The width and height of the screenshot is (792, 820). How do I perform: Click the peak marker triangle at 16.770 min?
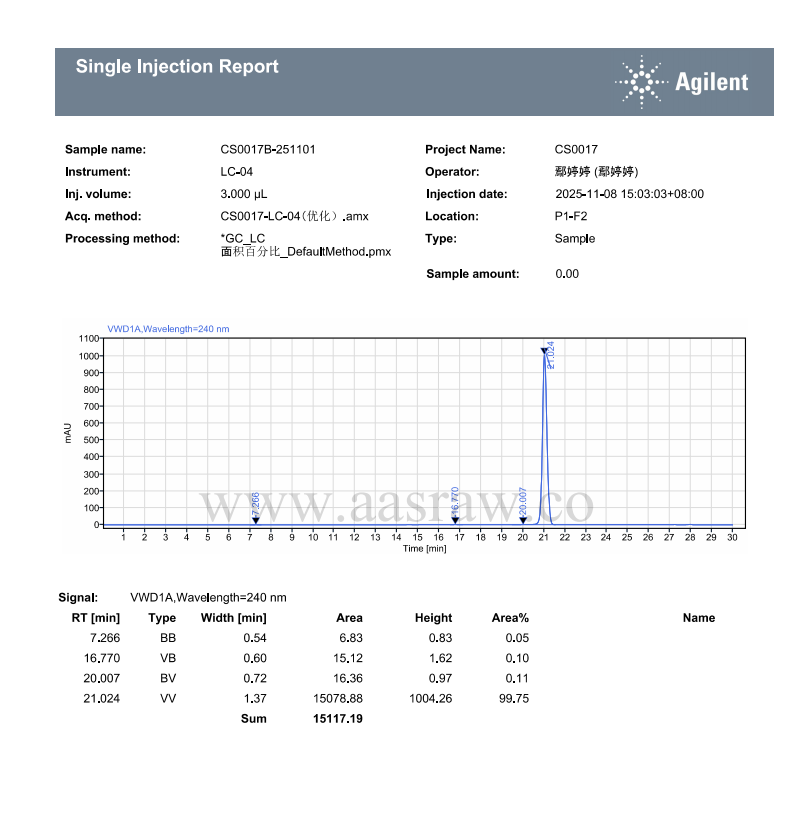coord(455,520)
